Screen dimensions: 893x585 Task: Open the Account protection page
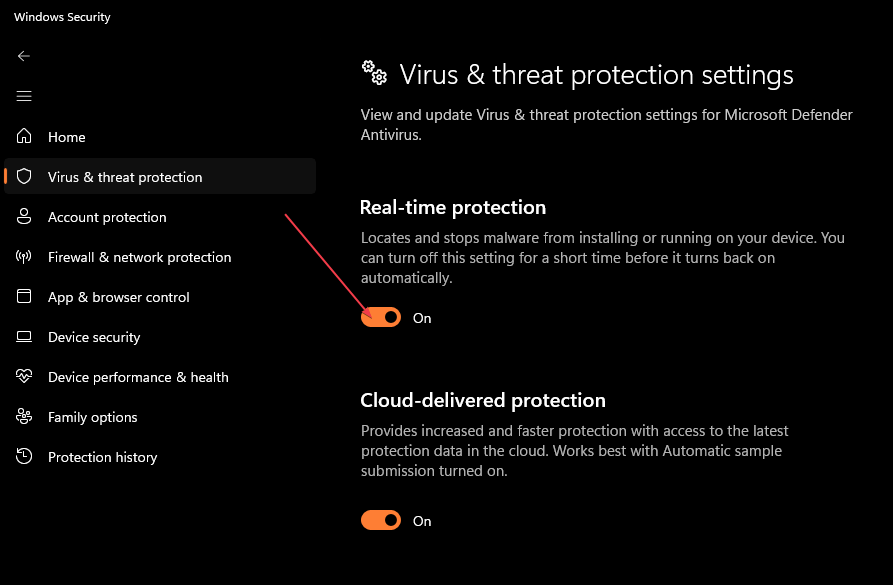pyautogui.click(x=108, y=216)
